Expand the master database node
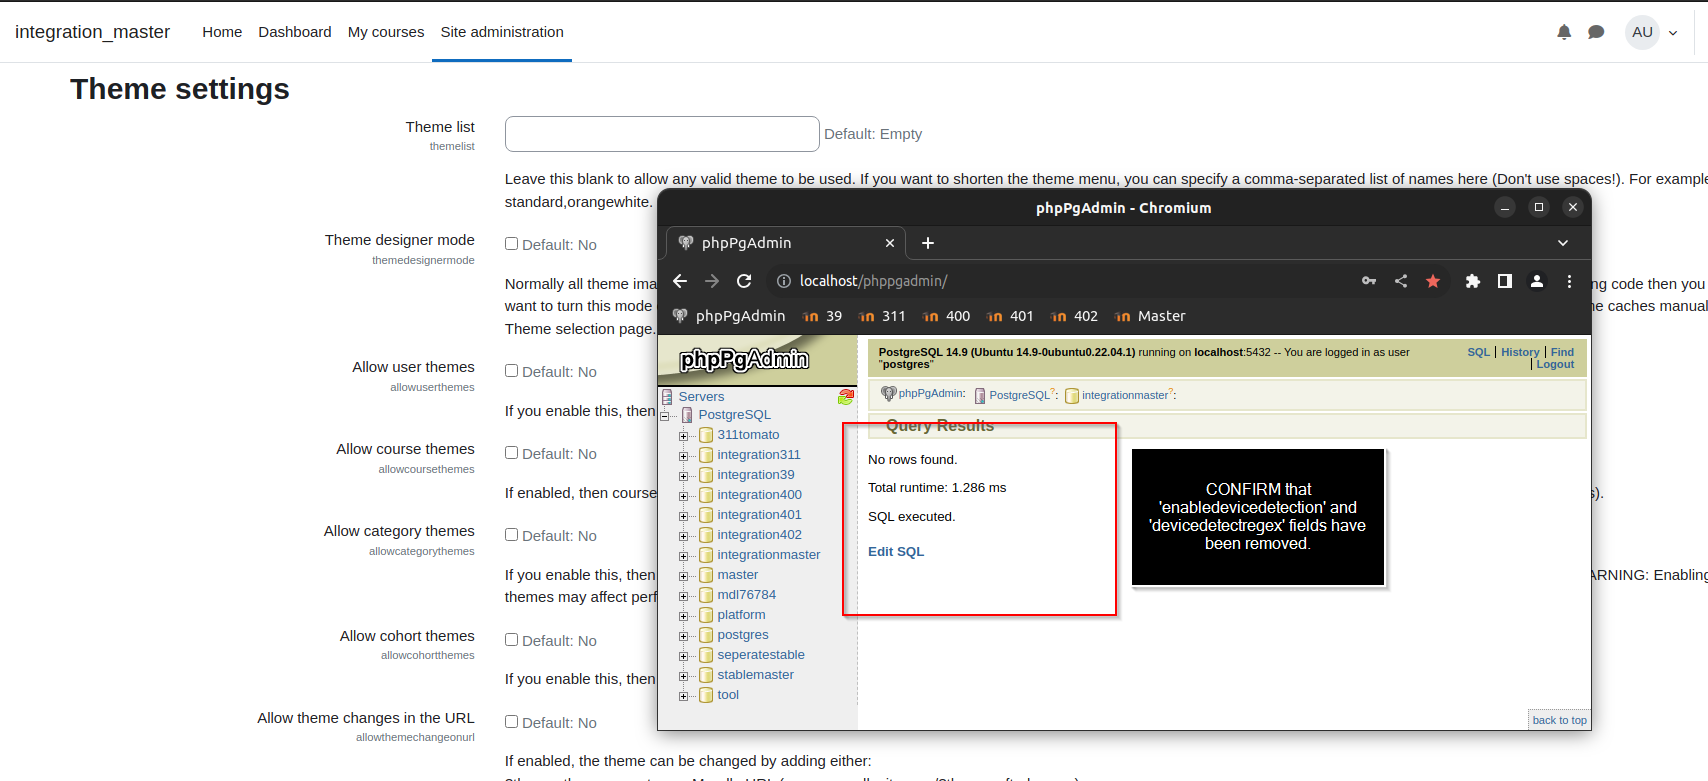1708x781 pixels. (684, 576)
